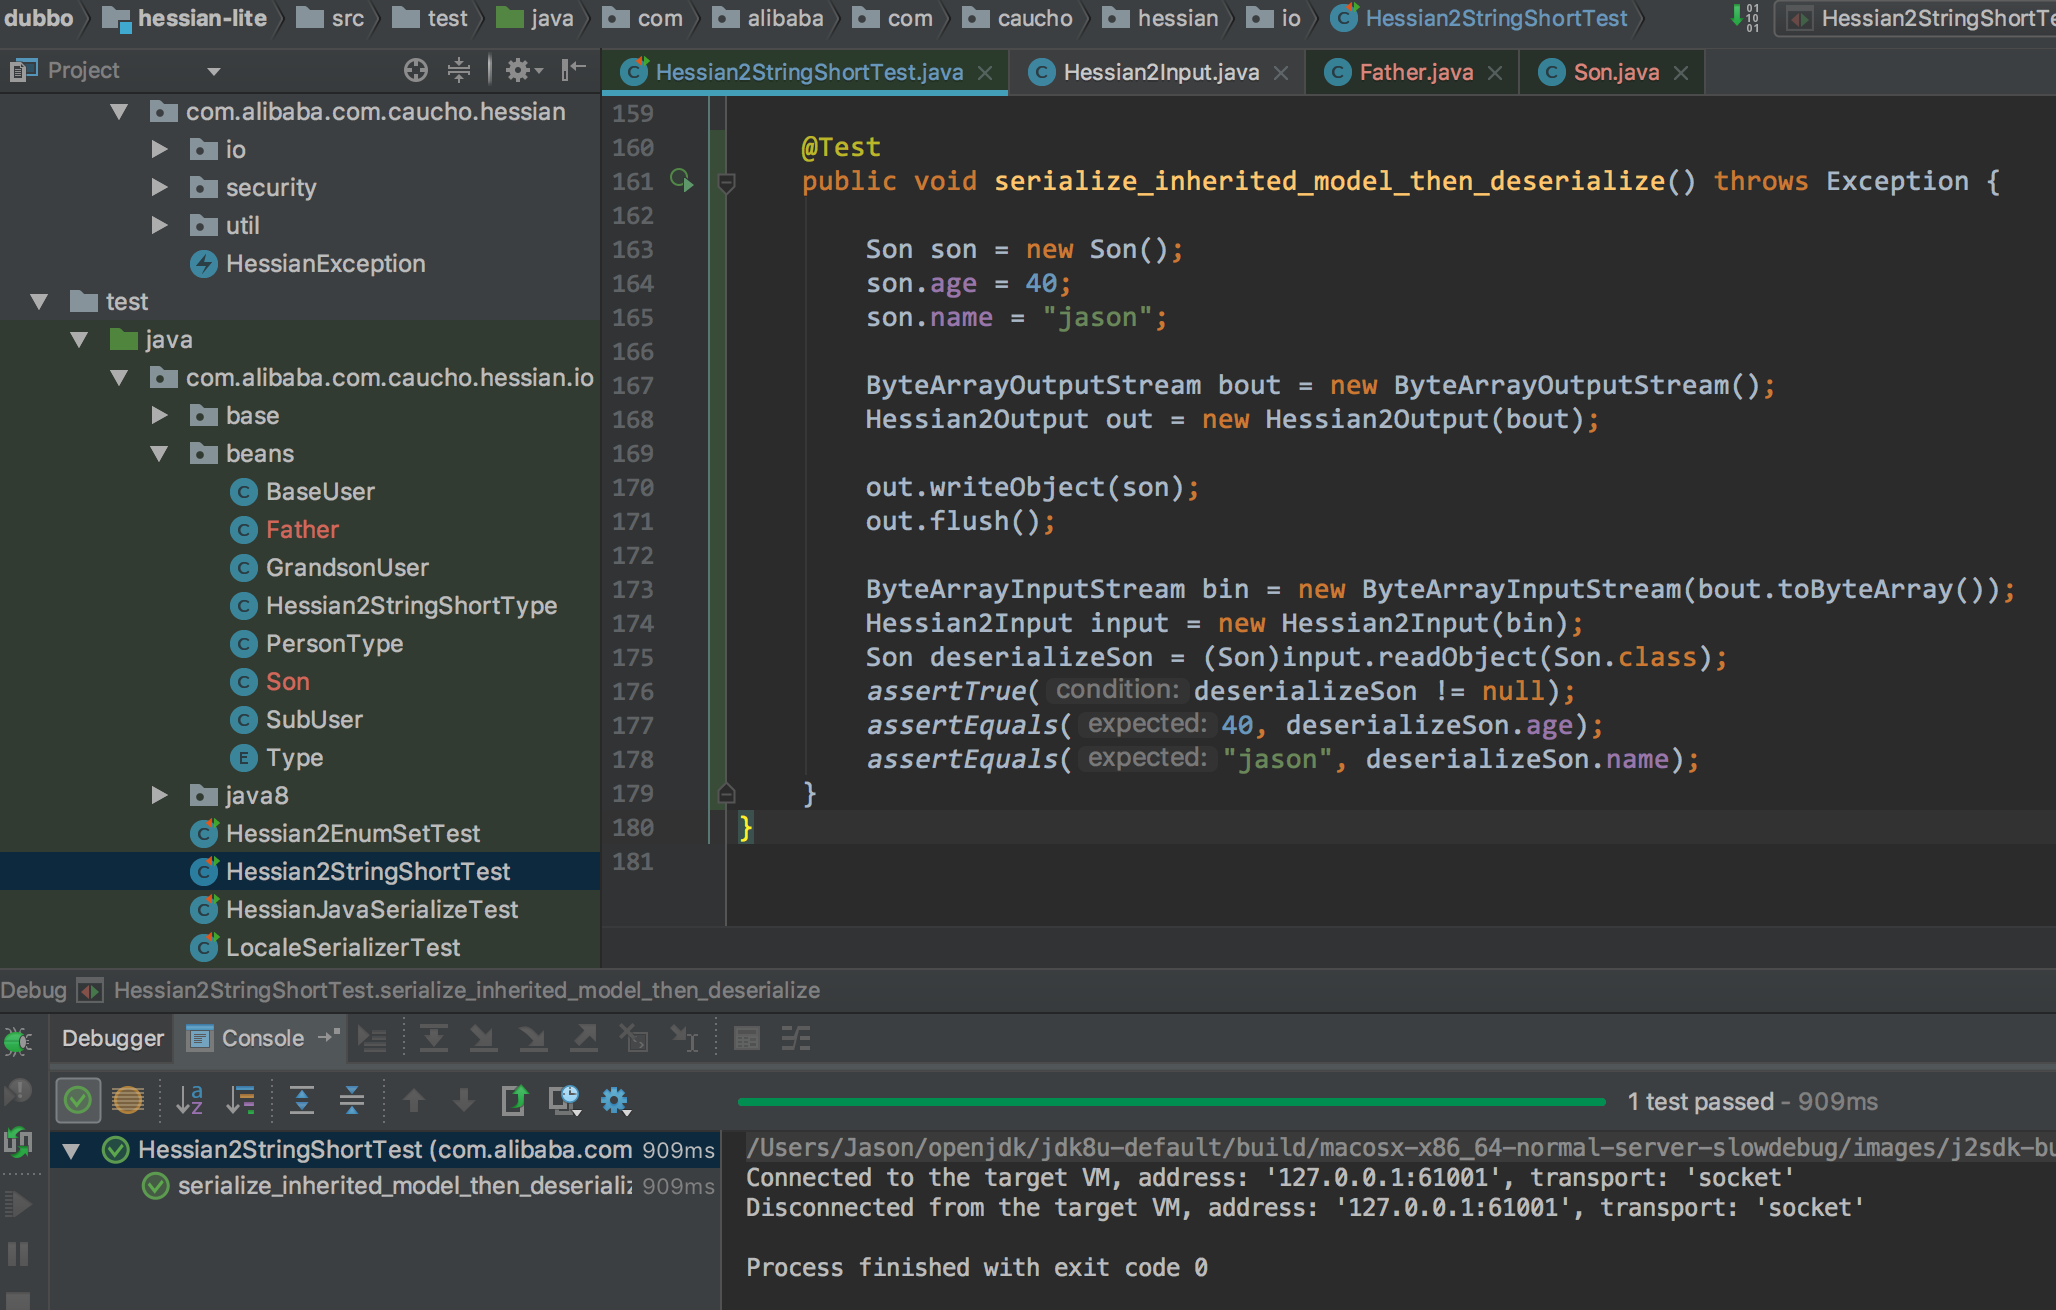The width and height of the screenshot is (2056, 1310).
Task: Click the Step Over icon
Action: 433,1040
